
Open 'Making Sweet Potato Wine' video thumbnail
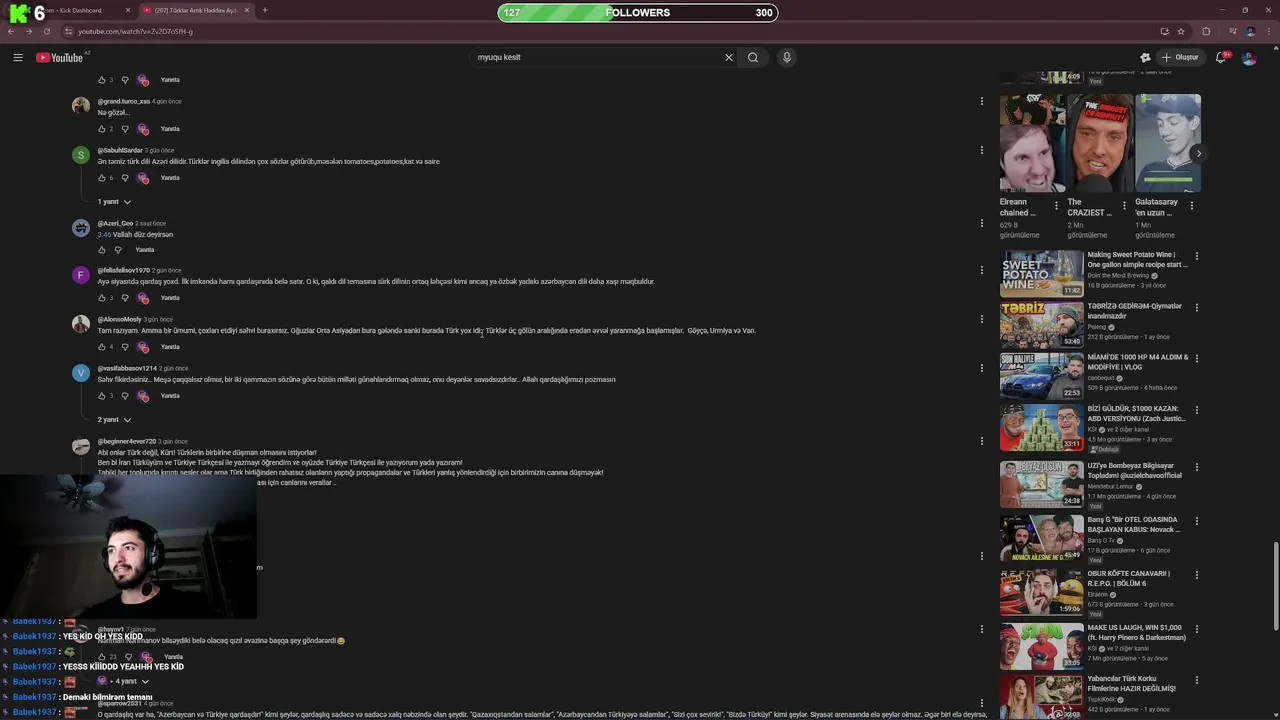coord(1042,273)
